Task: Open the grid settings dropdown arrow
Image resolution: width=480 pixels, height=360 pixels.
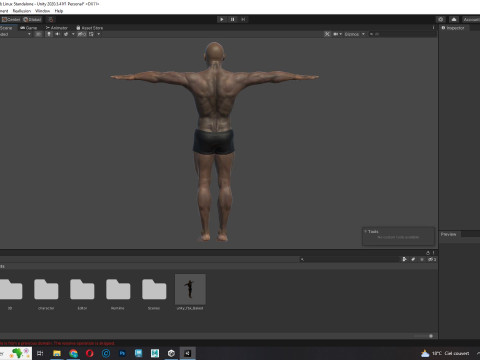Action: click(98, 34)
